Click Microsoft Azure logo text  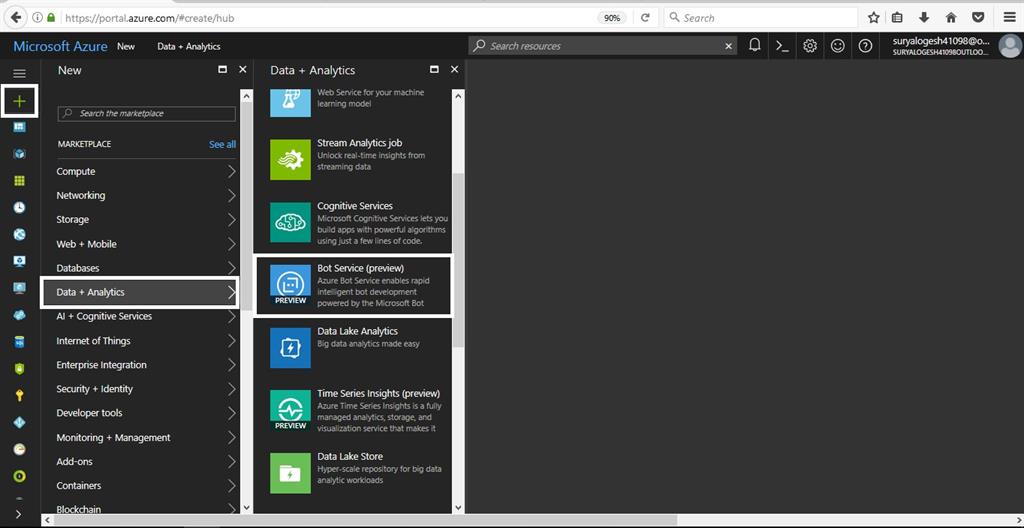pyautogui.click(x=61, y=46)
